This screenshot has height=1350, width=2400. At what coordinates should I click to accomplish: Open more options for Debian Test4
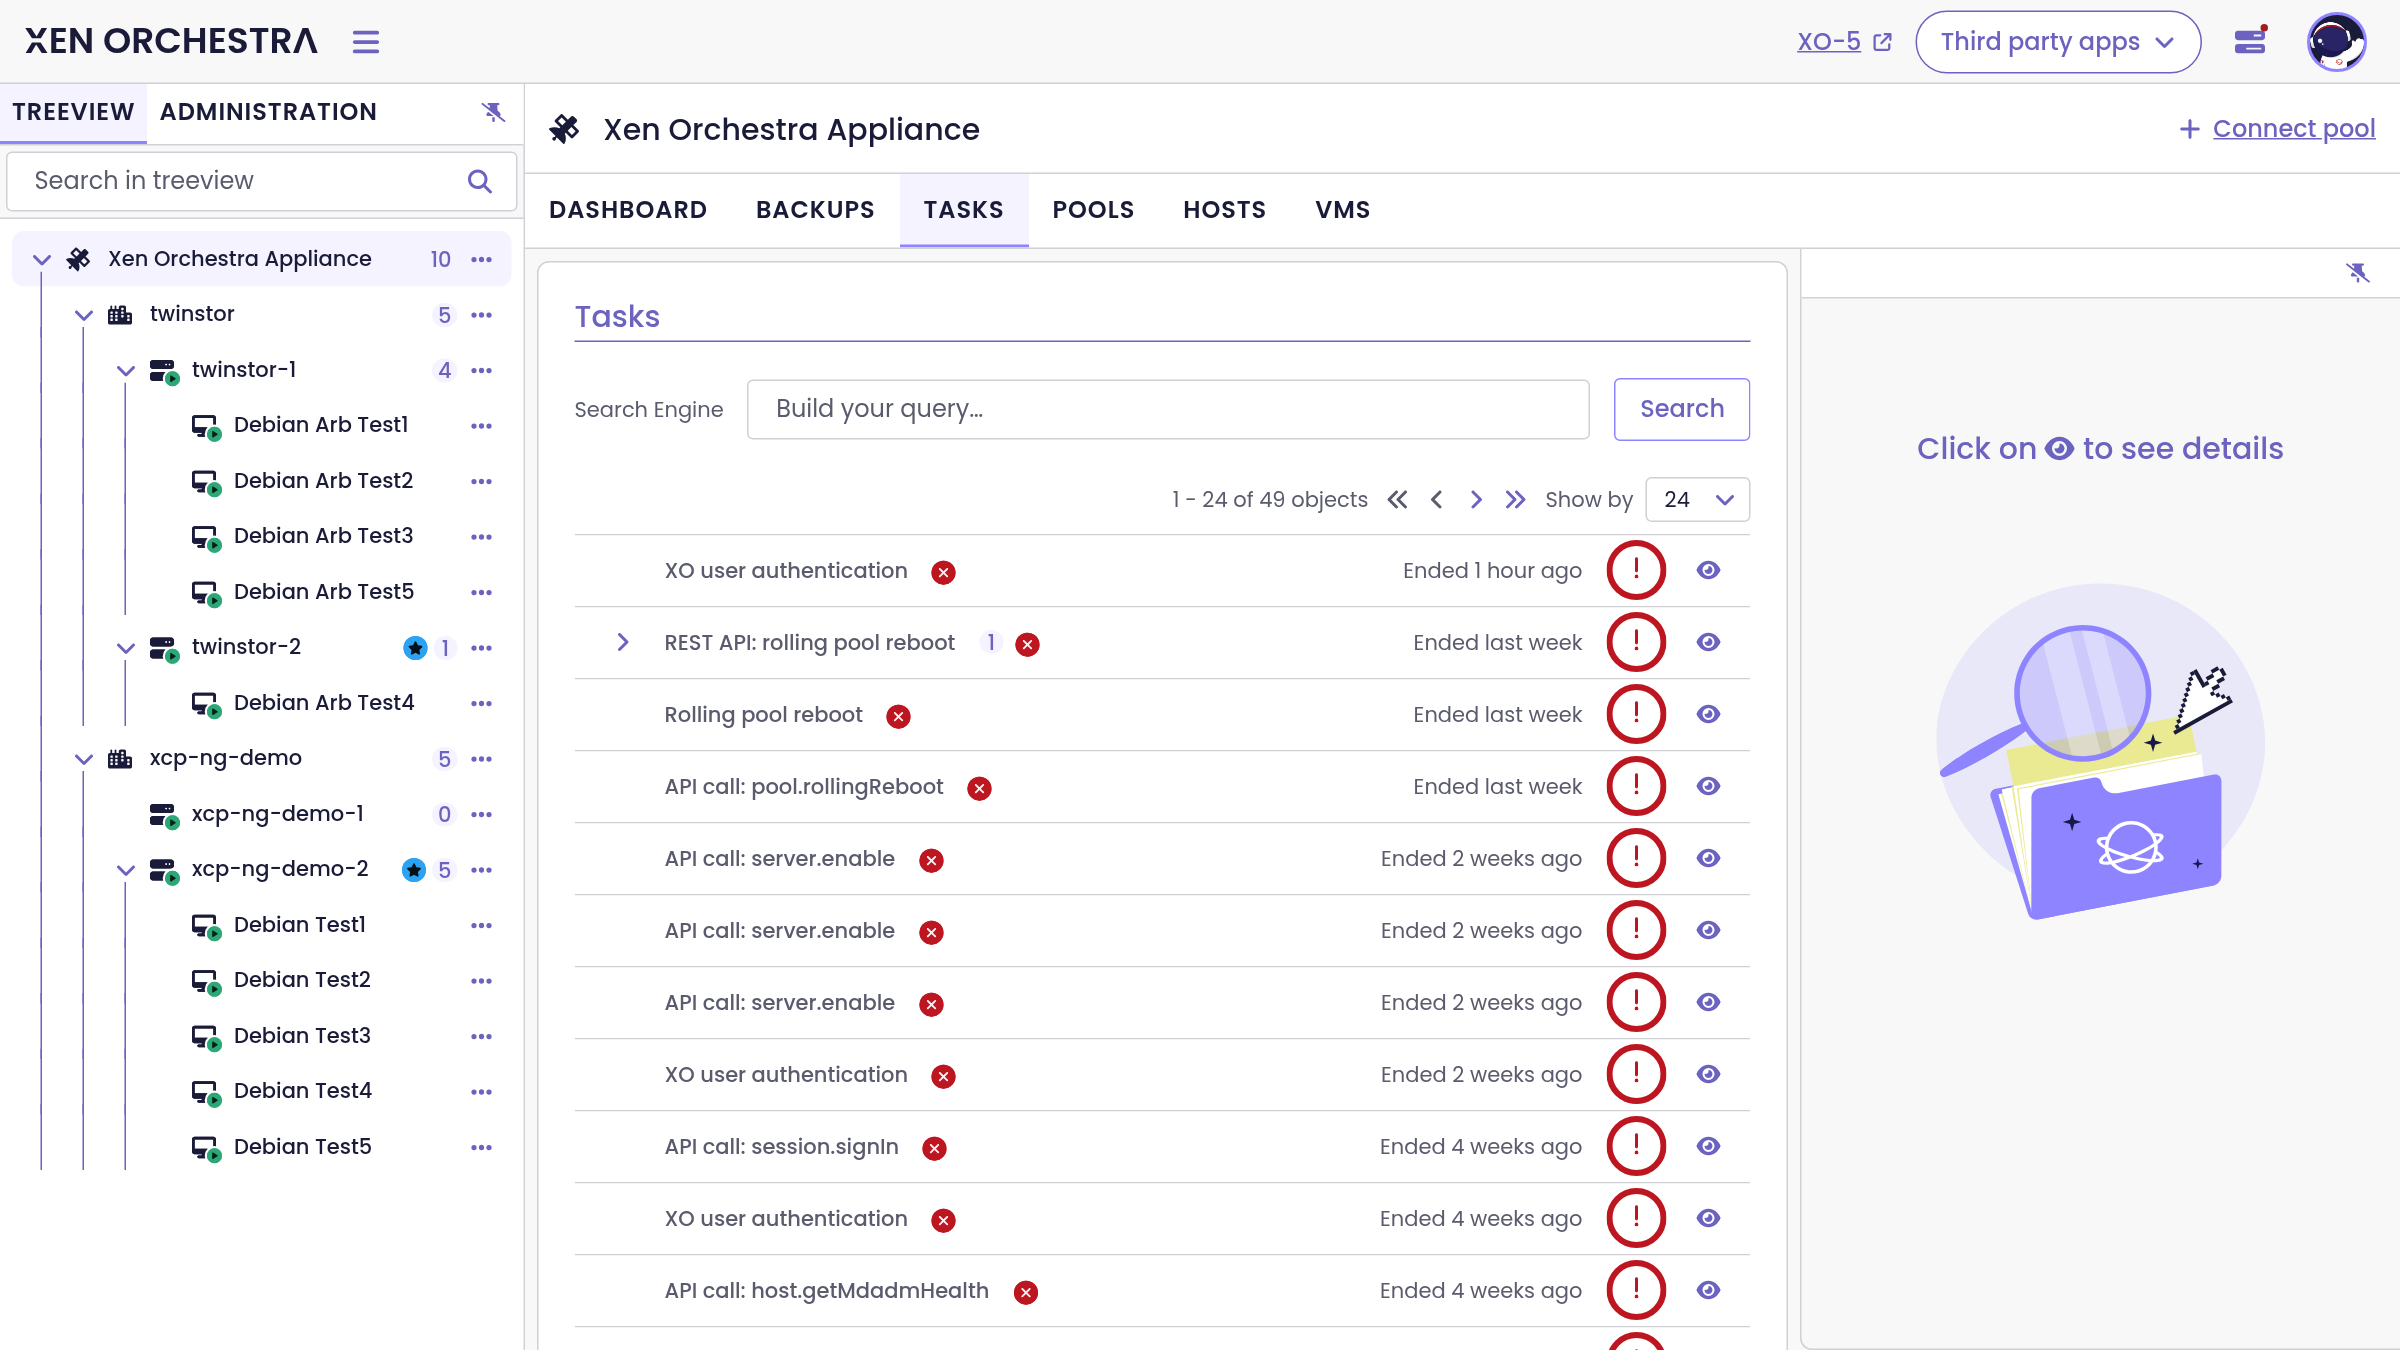(482, 1092)
